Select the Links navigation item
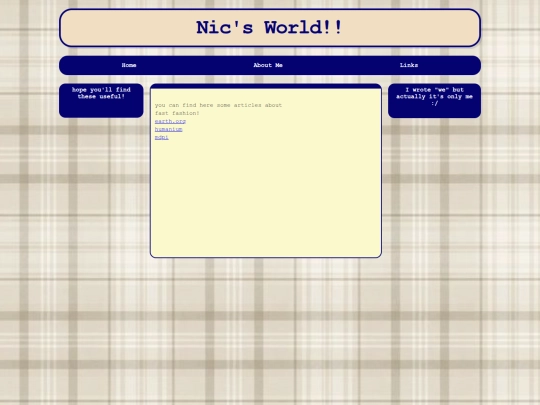This screenshot has height=405, width=540. tap(409, 65)
